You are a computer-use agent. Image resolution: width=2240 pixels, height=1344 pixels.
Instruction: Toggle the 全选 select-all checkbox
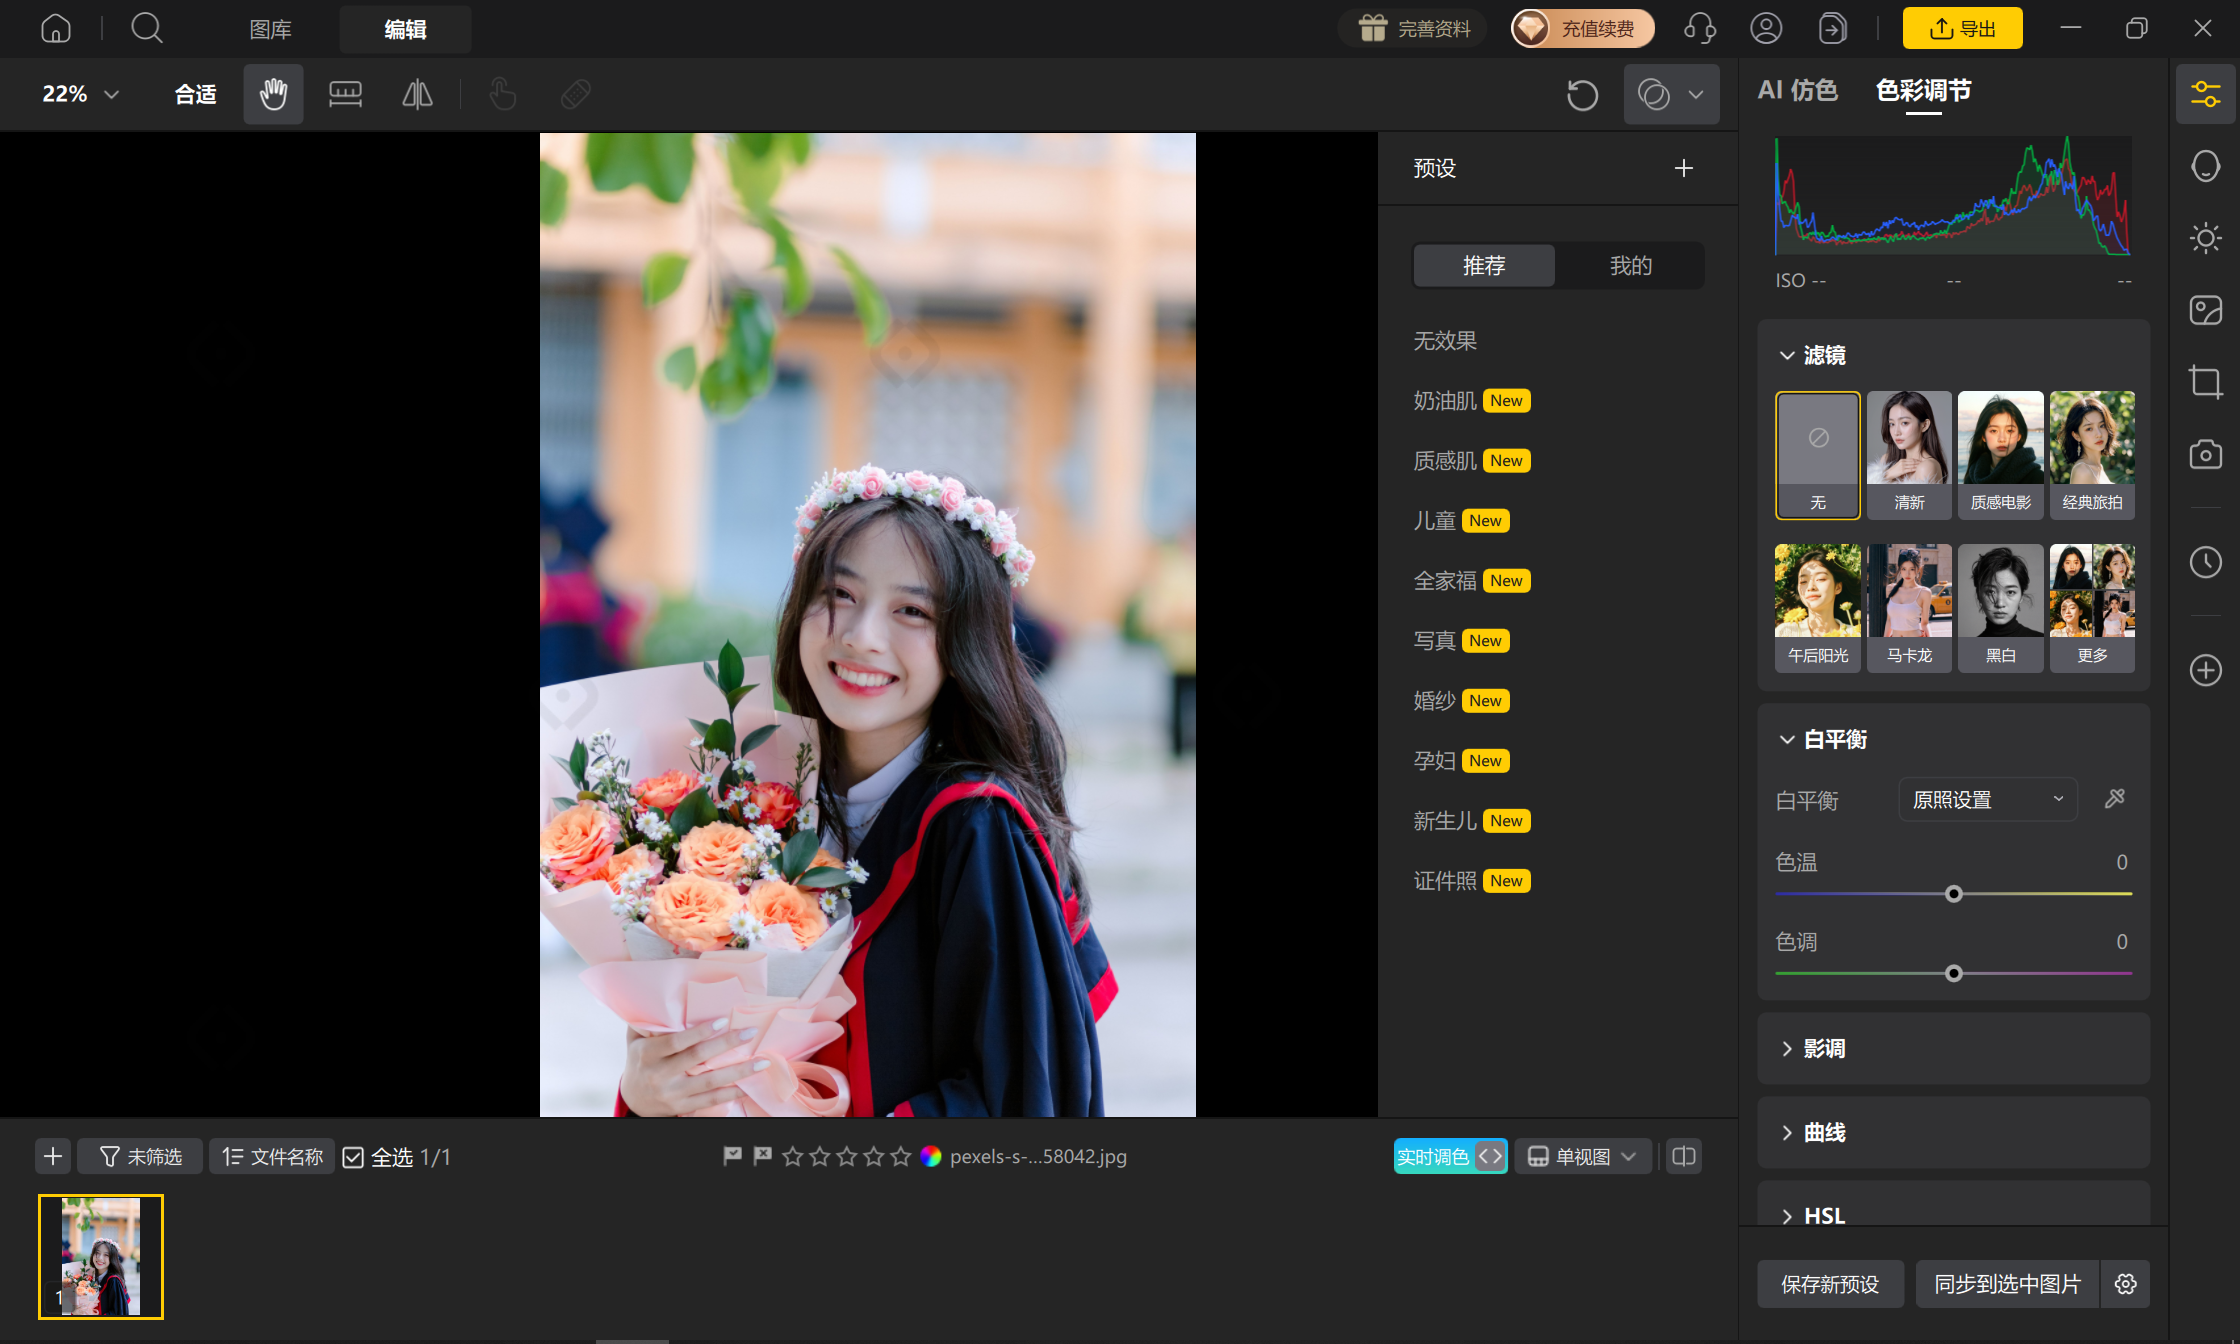click(x=353, y=1157)
